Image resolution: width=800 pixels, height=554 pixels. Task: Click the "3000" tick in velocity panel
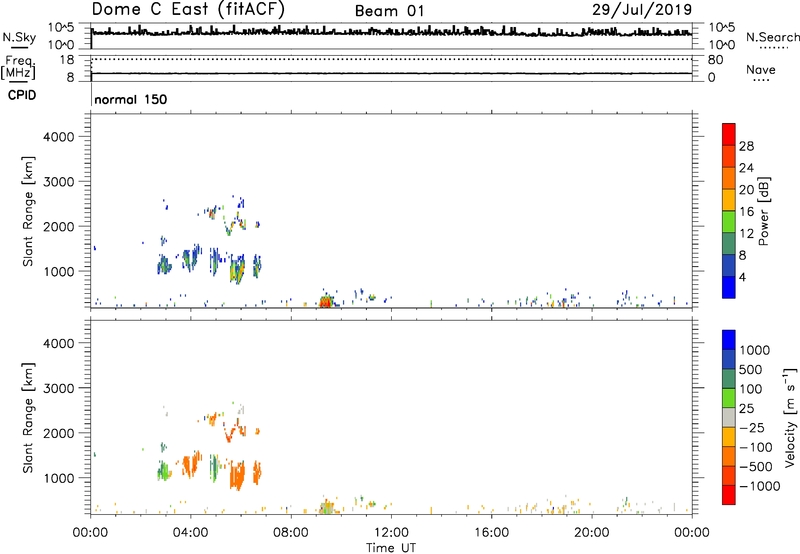point(59,388)
